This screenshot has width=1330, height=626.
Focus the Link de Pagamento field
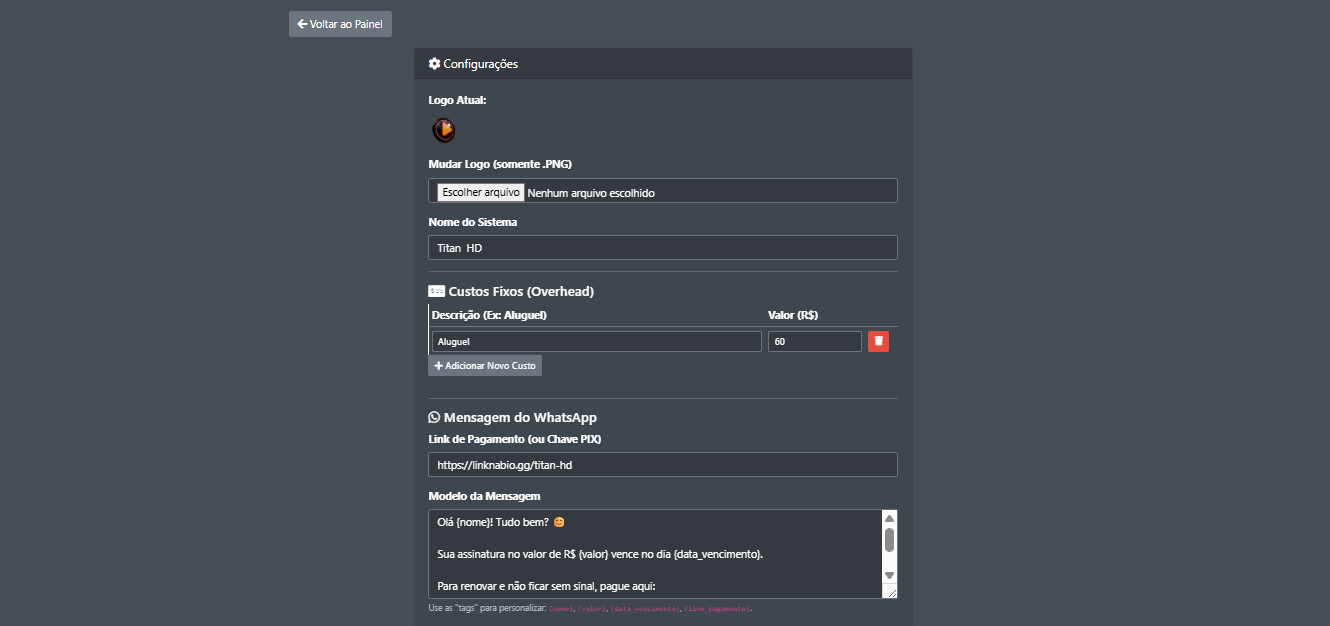coord(662,465)
